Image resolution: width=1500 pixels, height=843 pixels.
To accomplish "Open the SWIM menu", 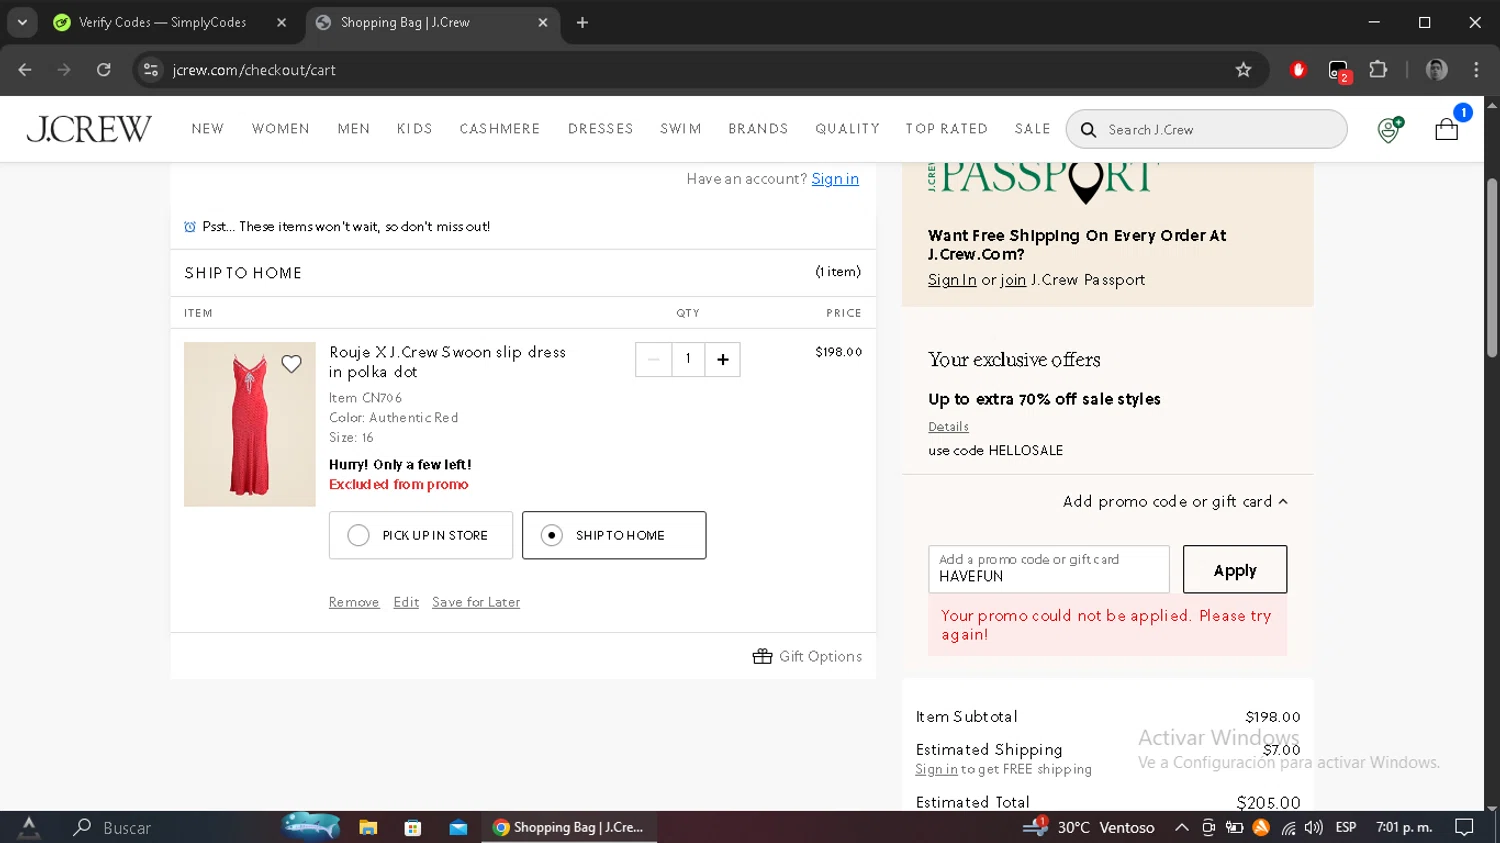I will click(x=681, y=129).
